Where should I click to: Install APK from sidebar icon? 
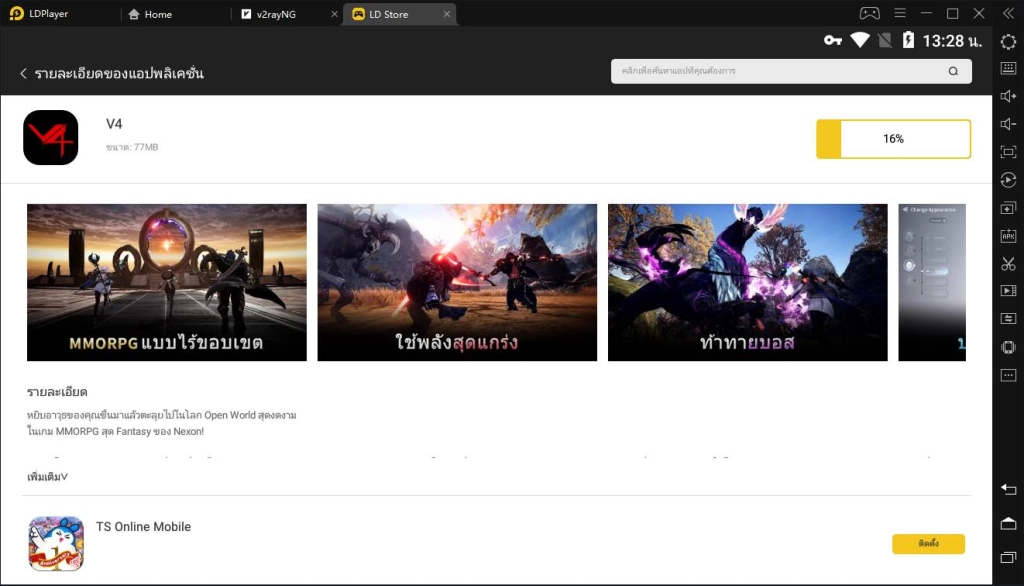(1008, 236)
